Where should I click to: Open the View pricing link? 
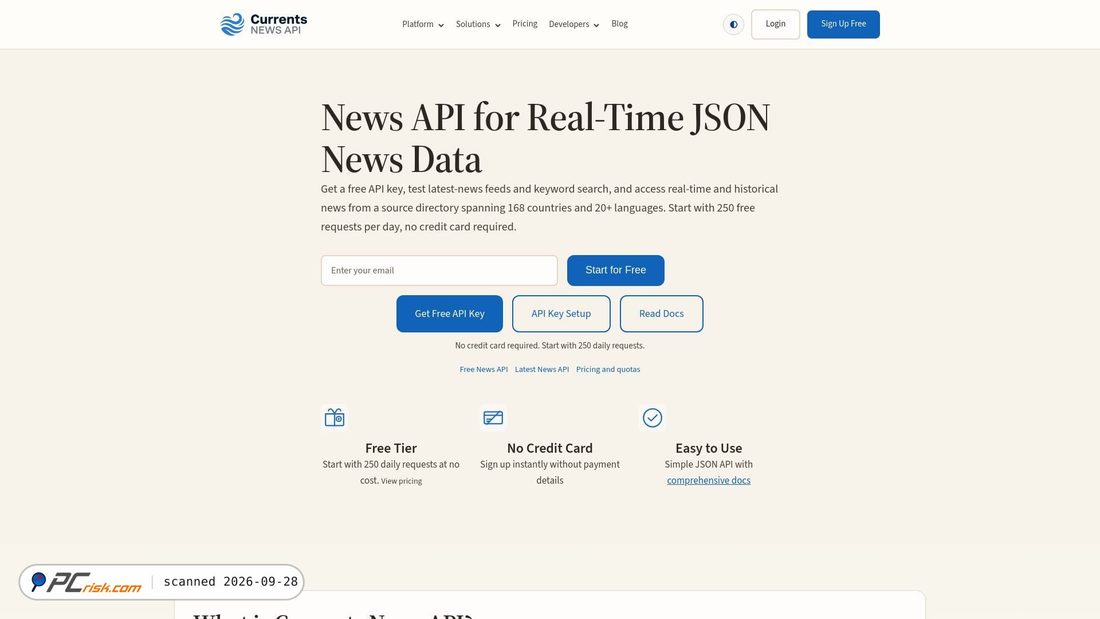(401, 481)
